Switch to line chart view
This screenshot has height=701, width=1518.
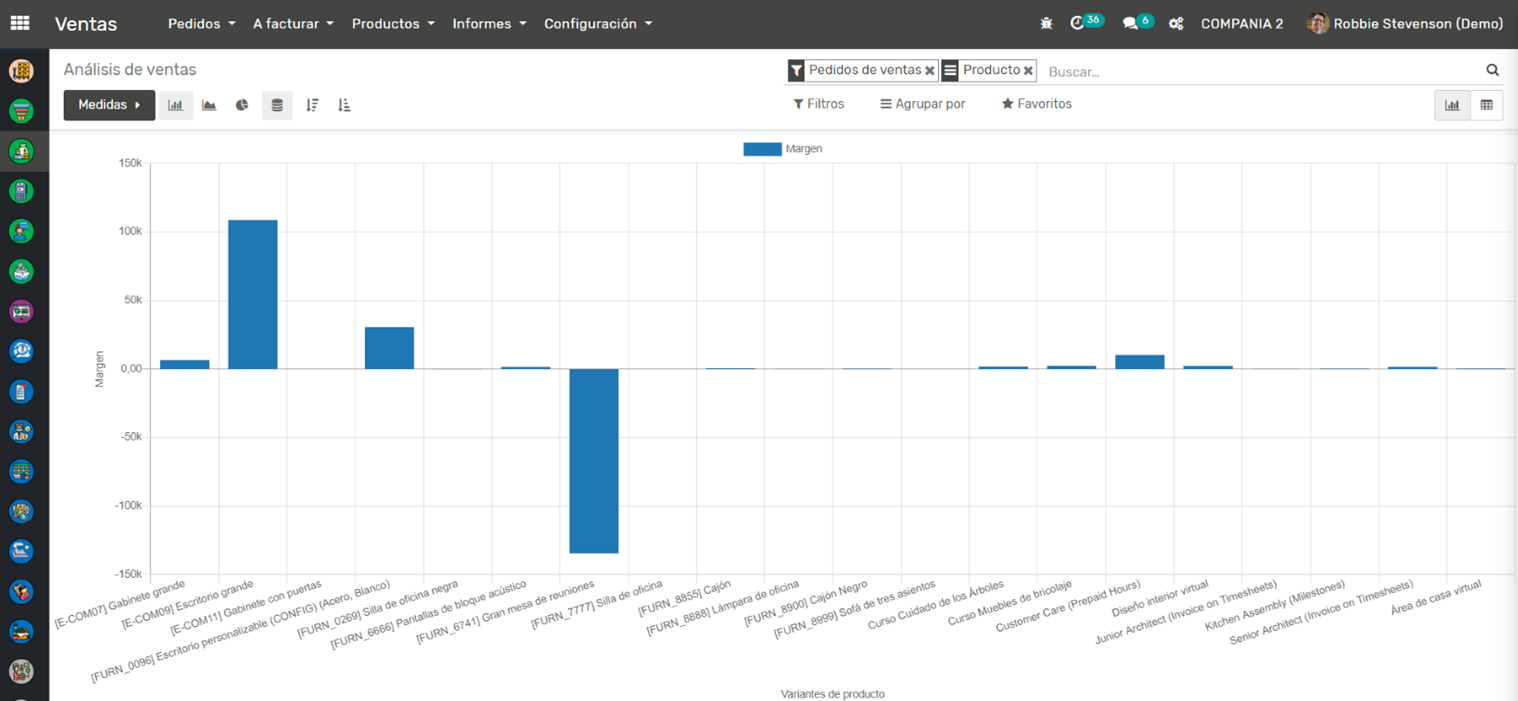(x=209, y=105)
